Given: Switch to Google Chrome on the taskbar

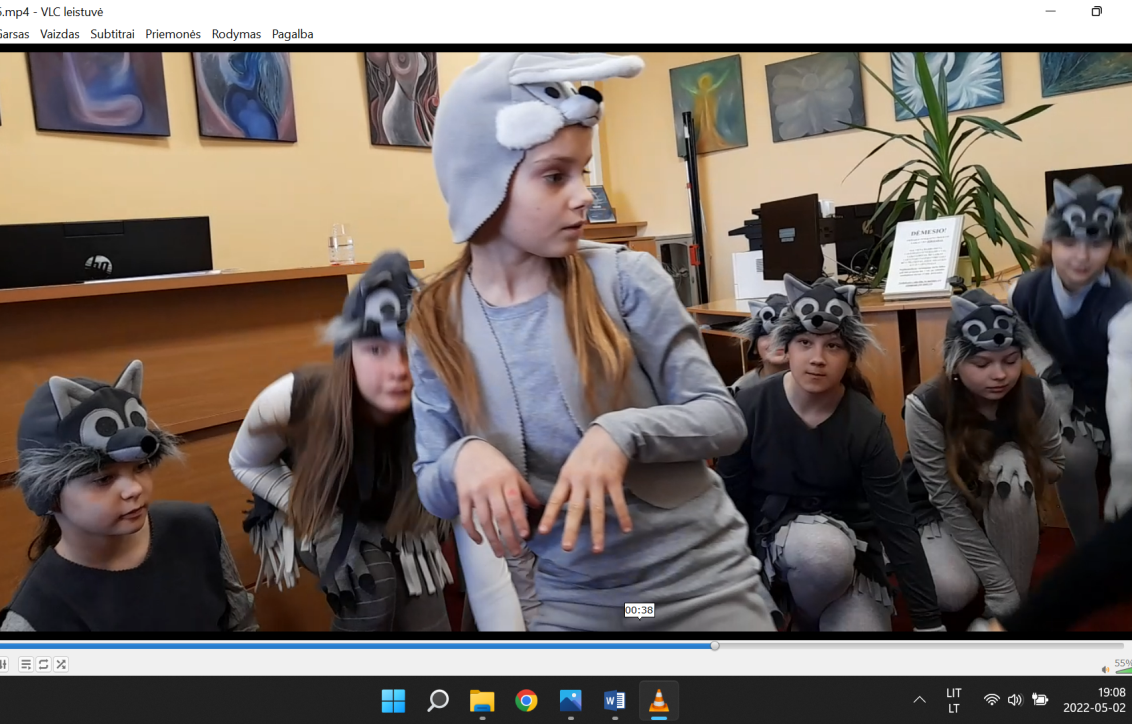Looking at the screenshot, I should point(526,700).
